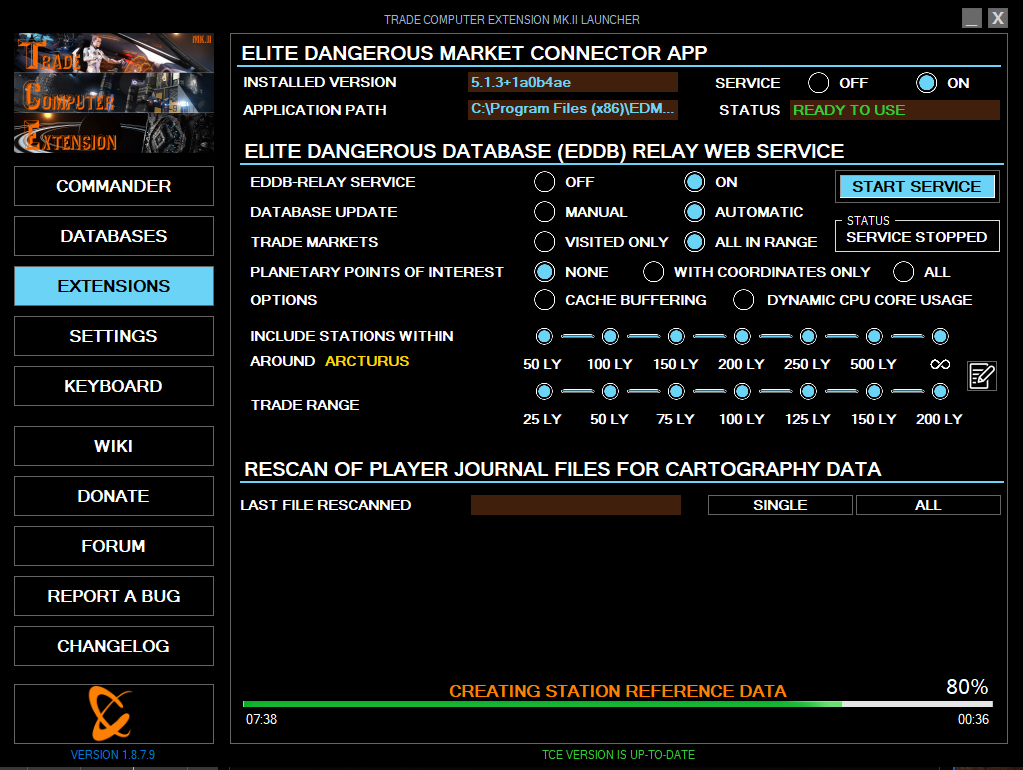Click the Donate button

coord(114,496)
